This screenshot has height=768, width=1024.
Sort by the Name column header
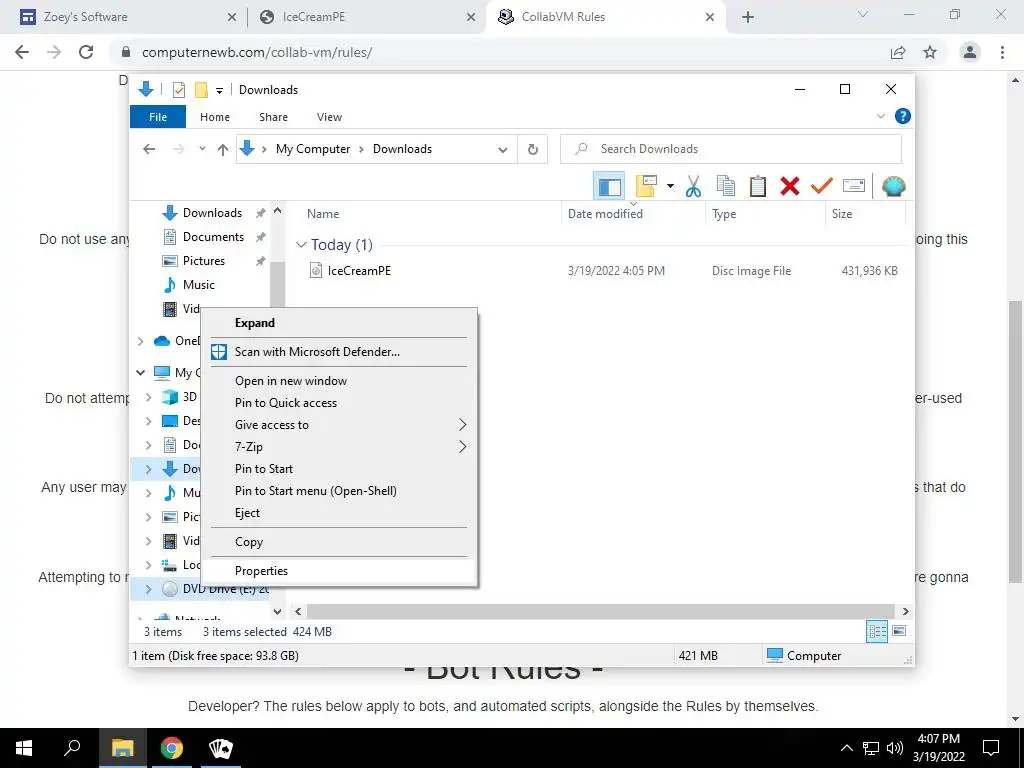click(323, 214)
